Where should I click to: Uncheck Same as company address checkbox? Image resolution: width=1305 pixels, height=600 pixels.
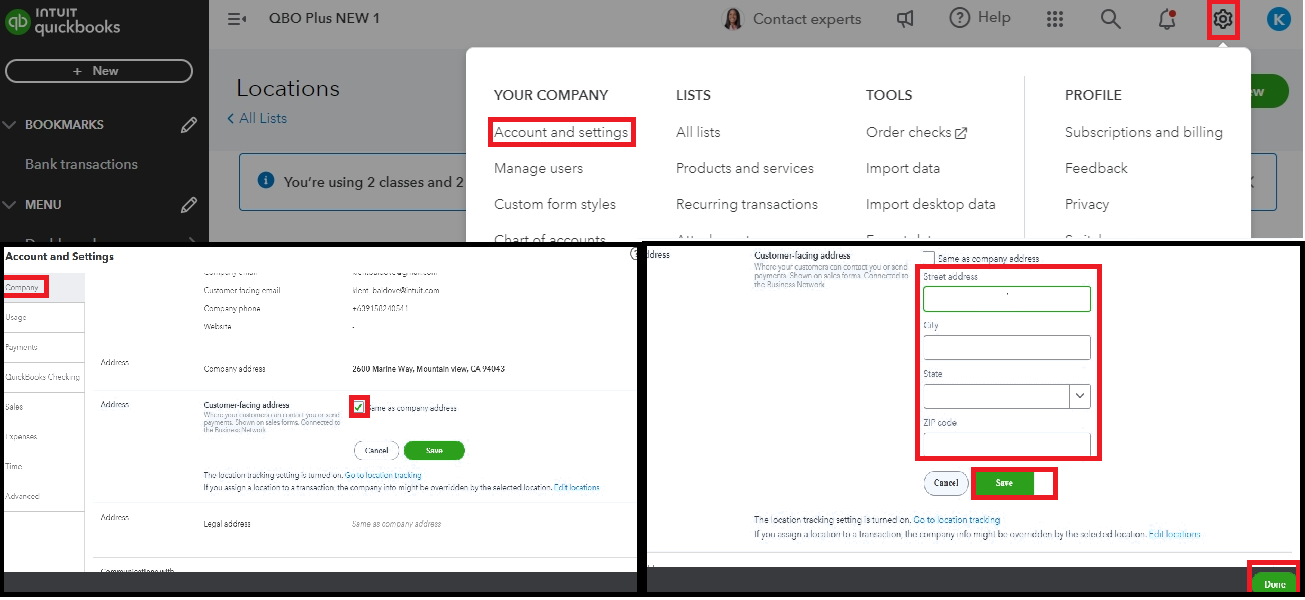pyautogui.click(x=358, y=406)
